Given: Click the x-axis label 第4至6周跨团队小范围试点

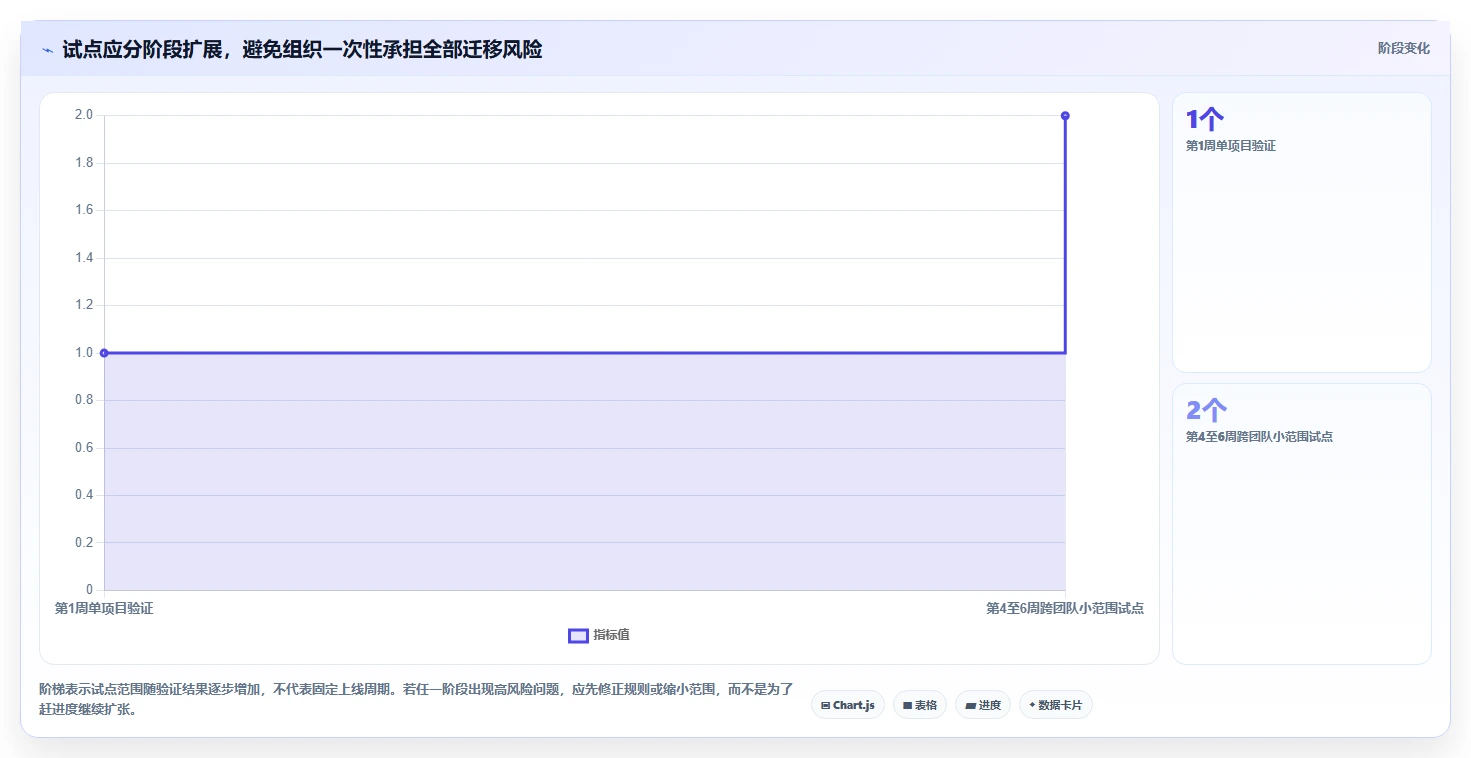Looking at the screenshot, I should (1065, 608).
